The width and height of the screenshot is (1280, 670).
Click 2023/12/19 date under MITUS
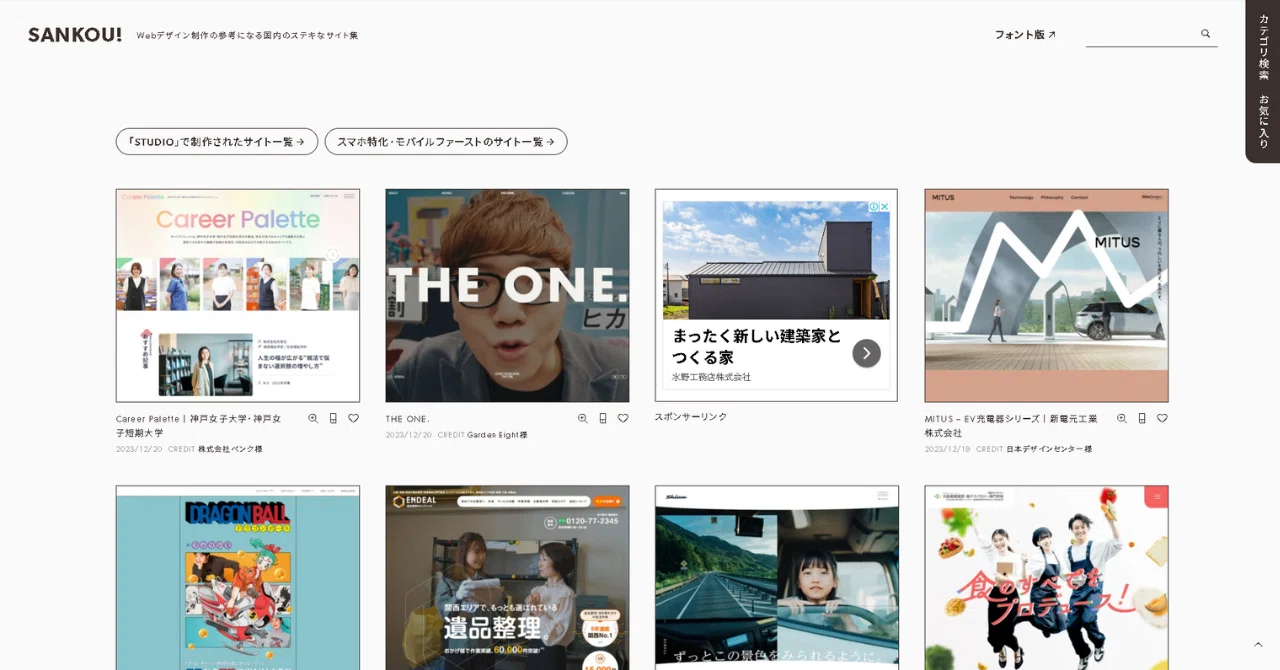(948, 449)
